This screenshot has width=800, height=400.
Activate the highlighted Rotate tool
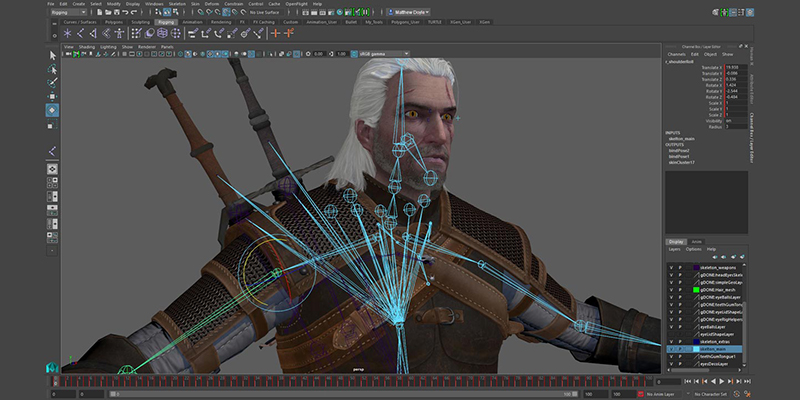pos(53,110)
